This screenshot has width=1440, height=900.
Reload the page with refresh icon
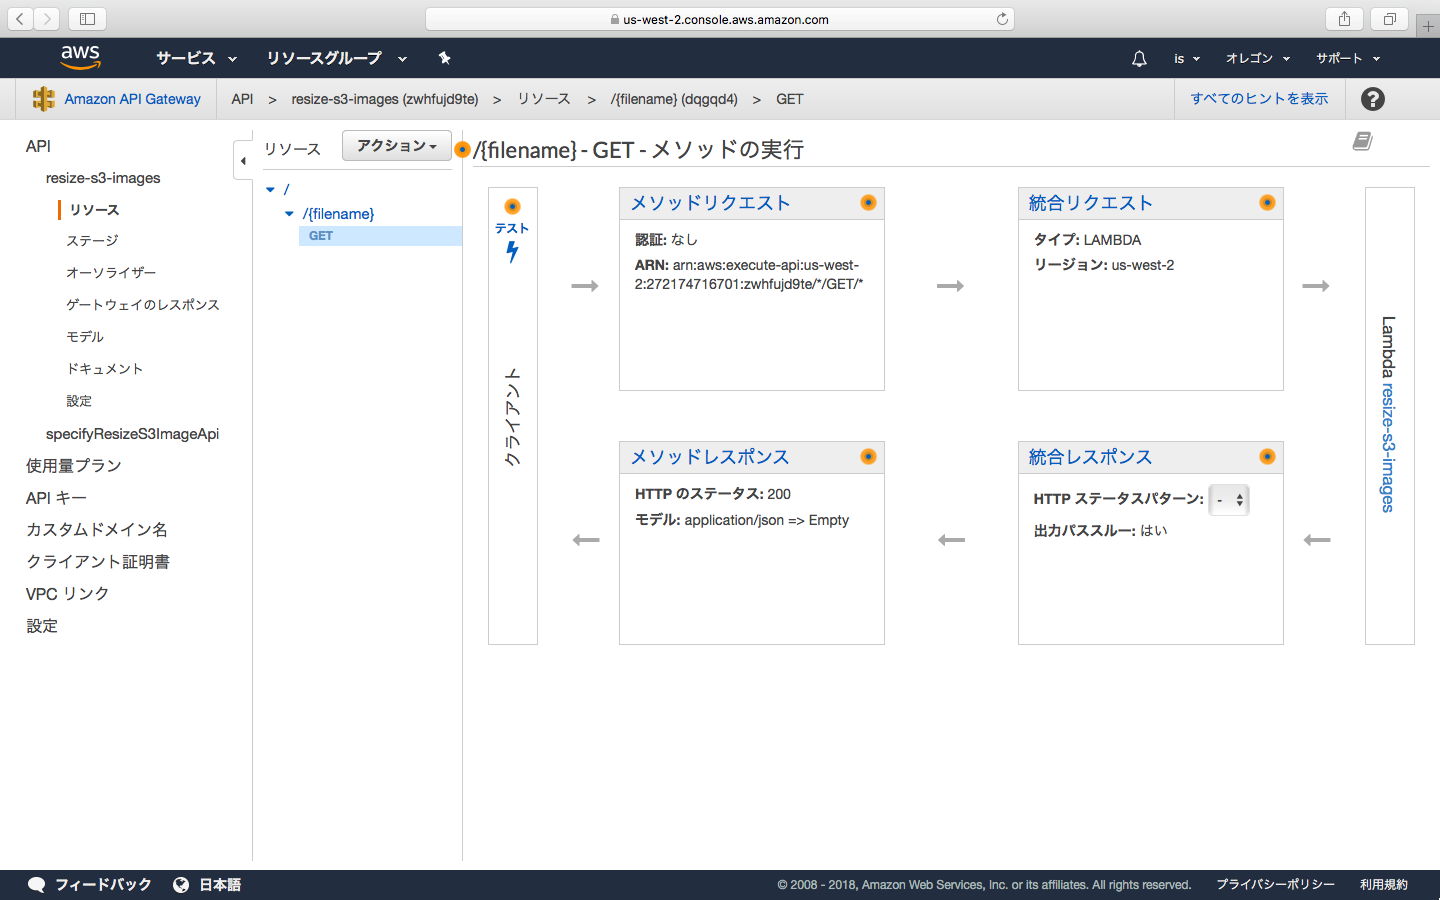1002,19
